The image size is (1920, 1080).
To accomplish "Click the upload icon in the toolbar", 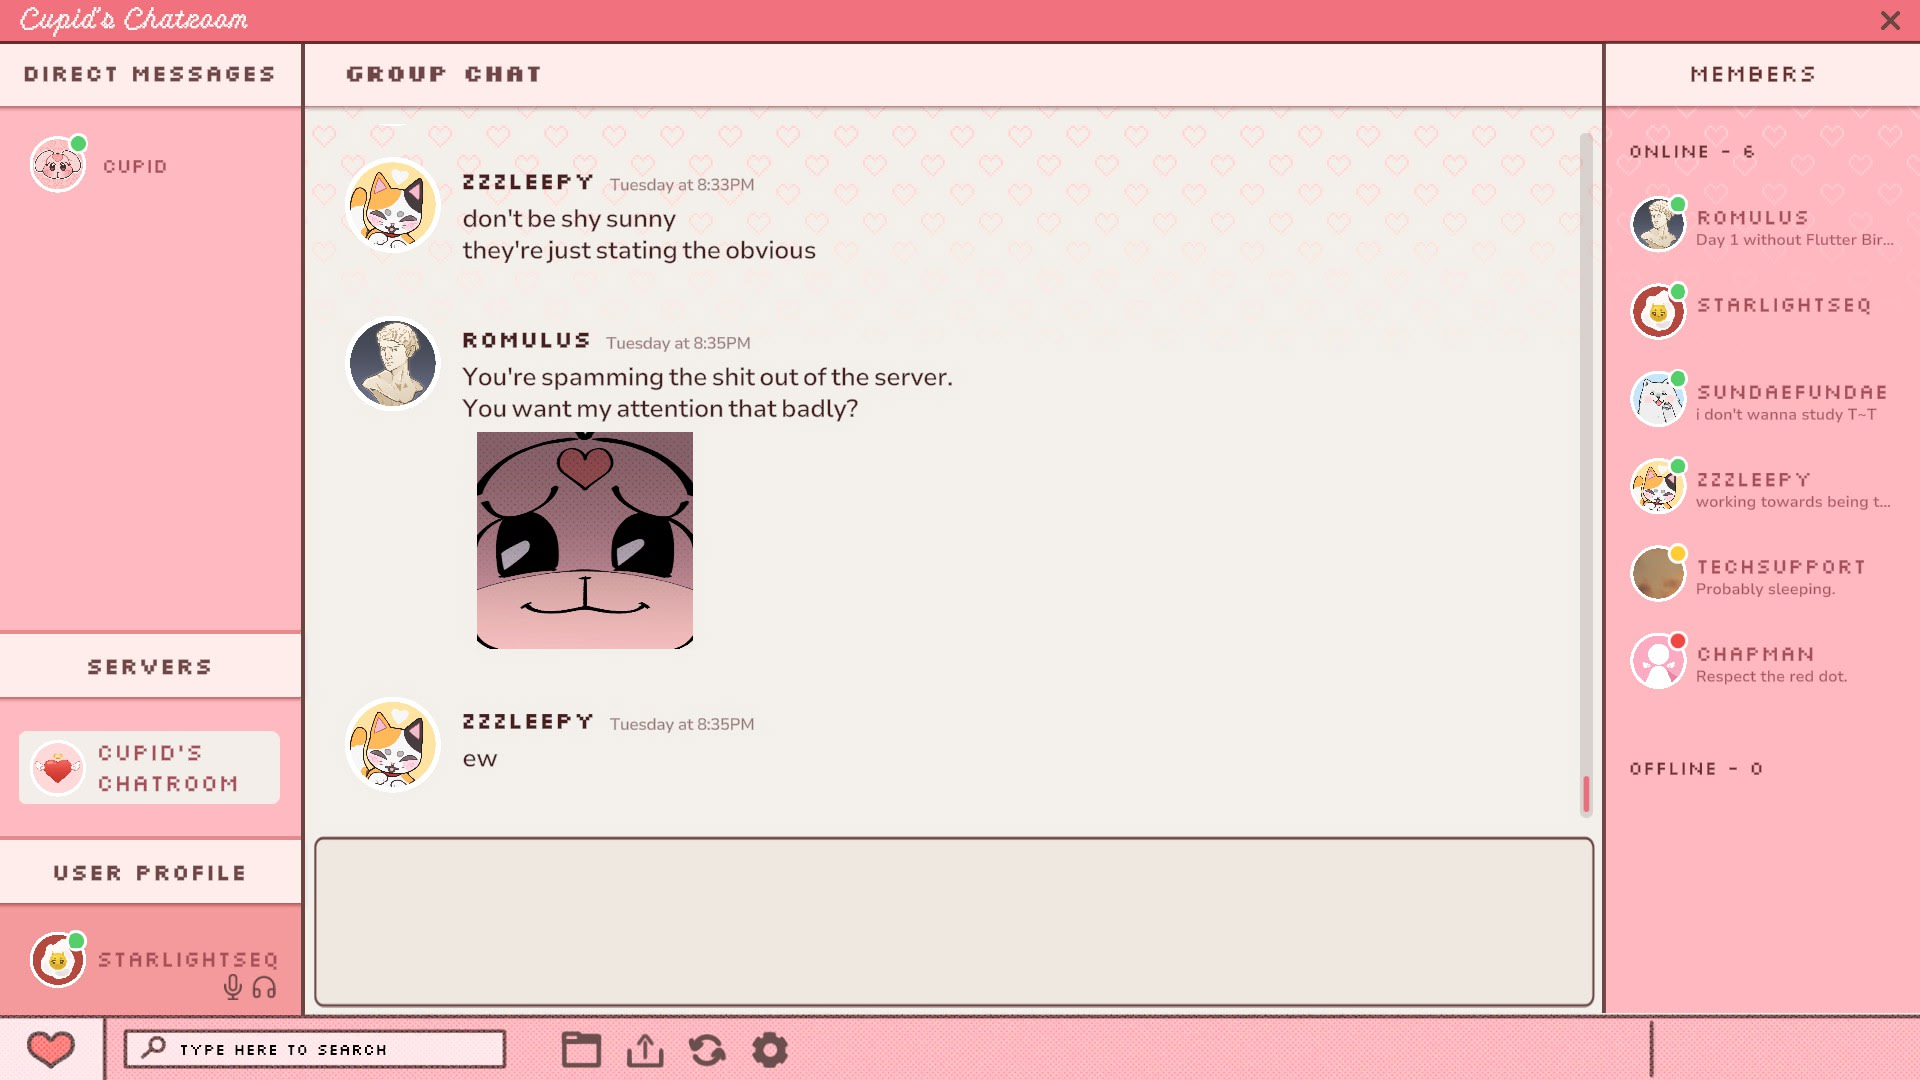I will pos(645,1050).
